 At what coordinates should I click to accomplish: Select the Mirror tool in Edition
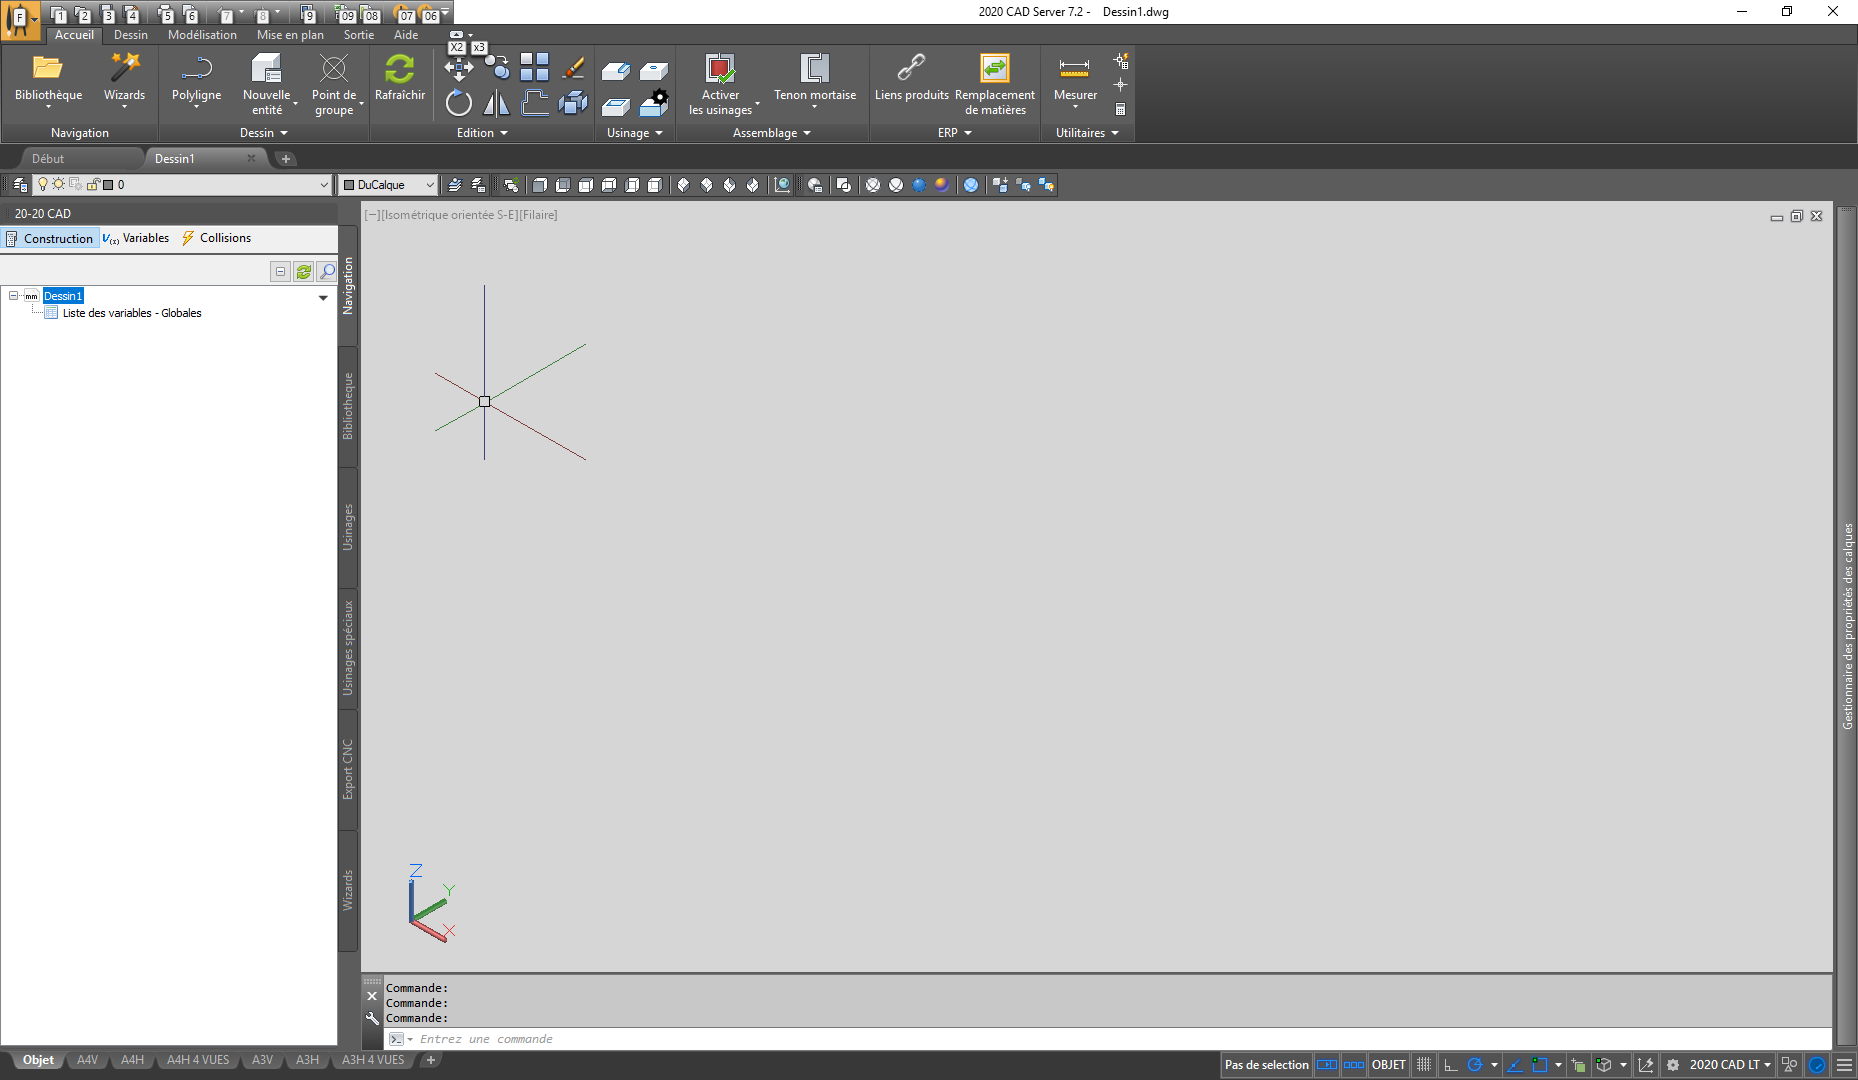(x=496, y=103)
